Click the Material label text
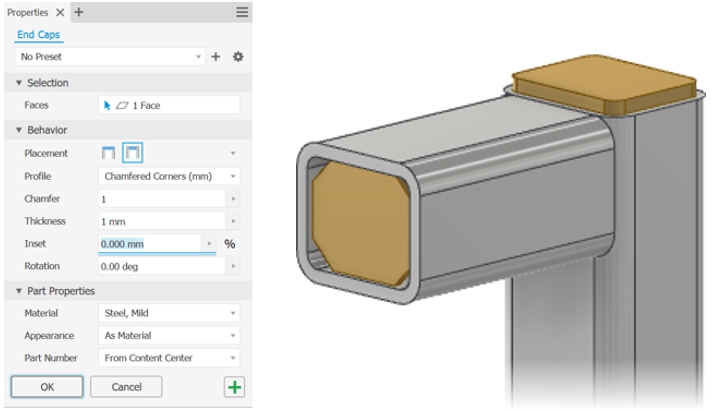Screen dimensions: 714x411 41,313
